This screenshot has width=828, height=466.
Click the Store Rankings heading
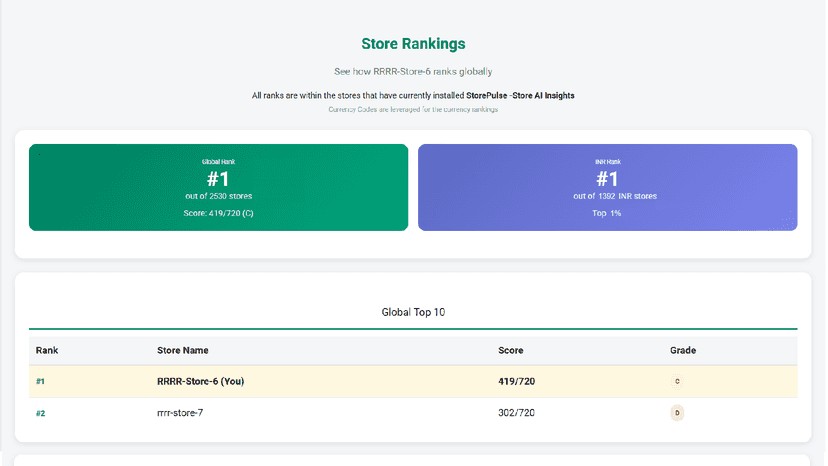pyautogui.click(x=413, y=44)
